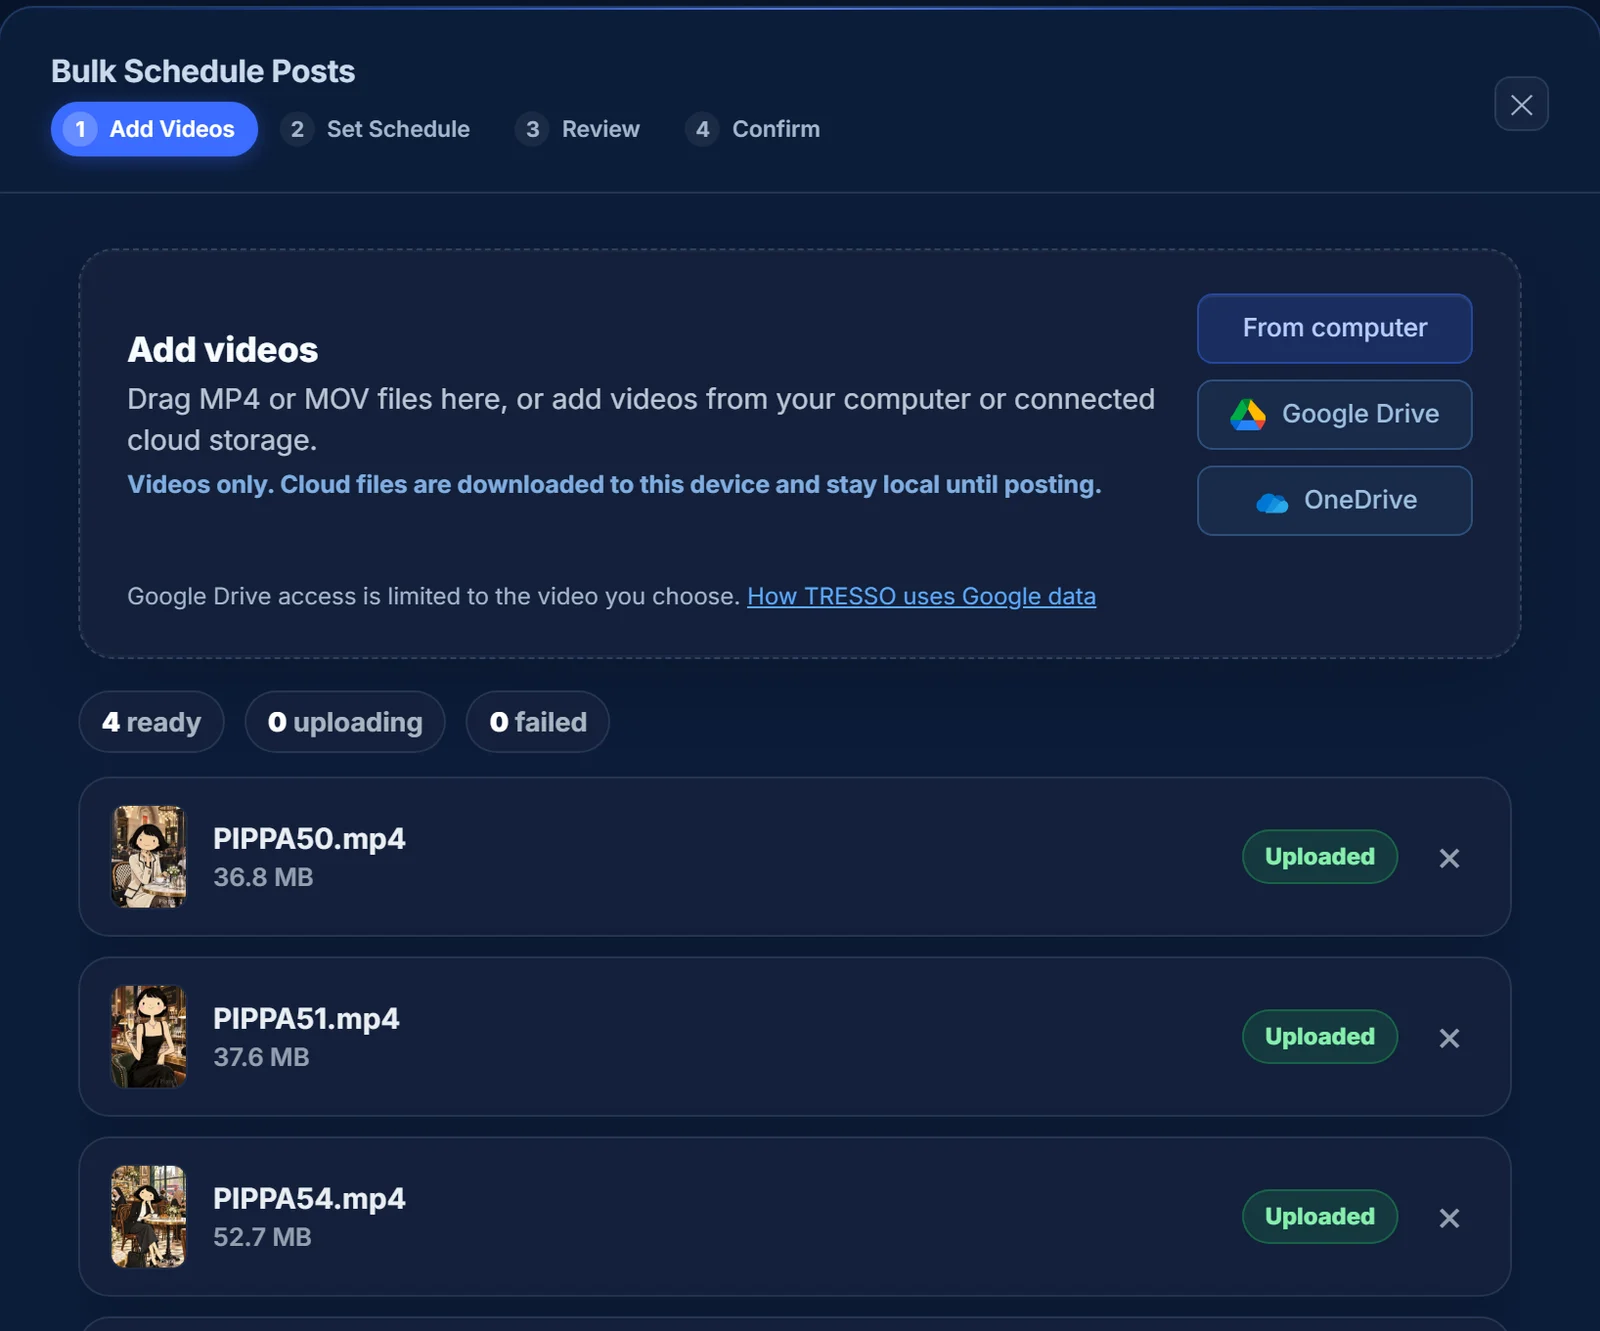Click the Bulk Schedule Posts title

pos(203,71)
